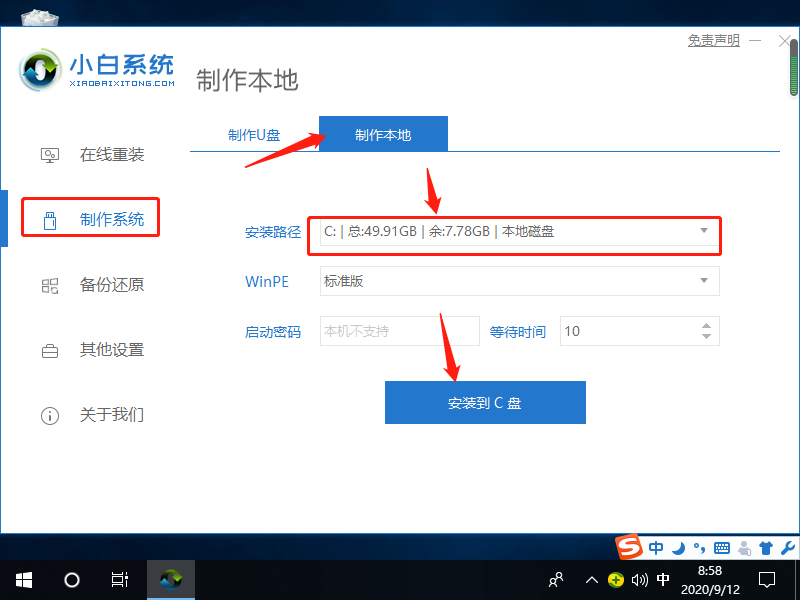Open the 免责声明 disclaimer link

(713, 40)
